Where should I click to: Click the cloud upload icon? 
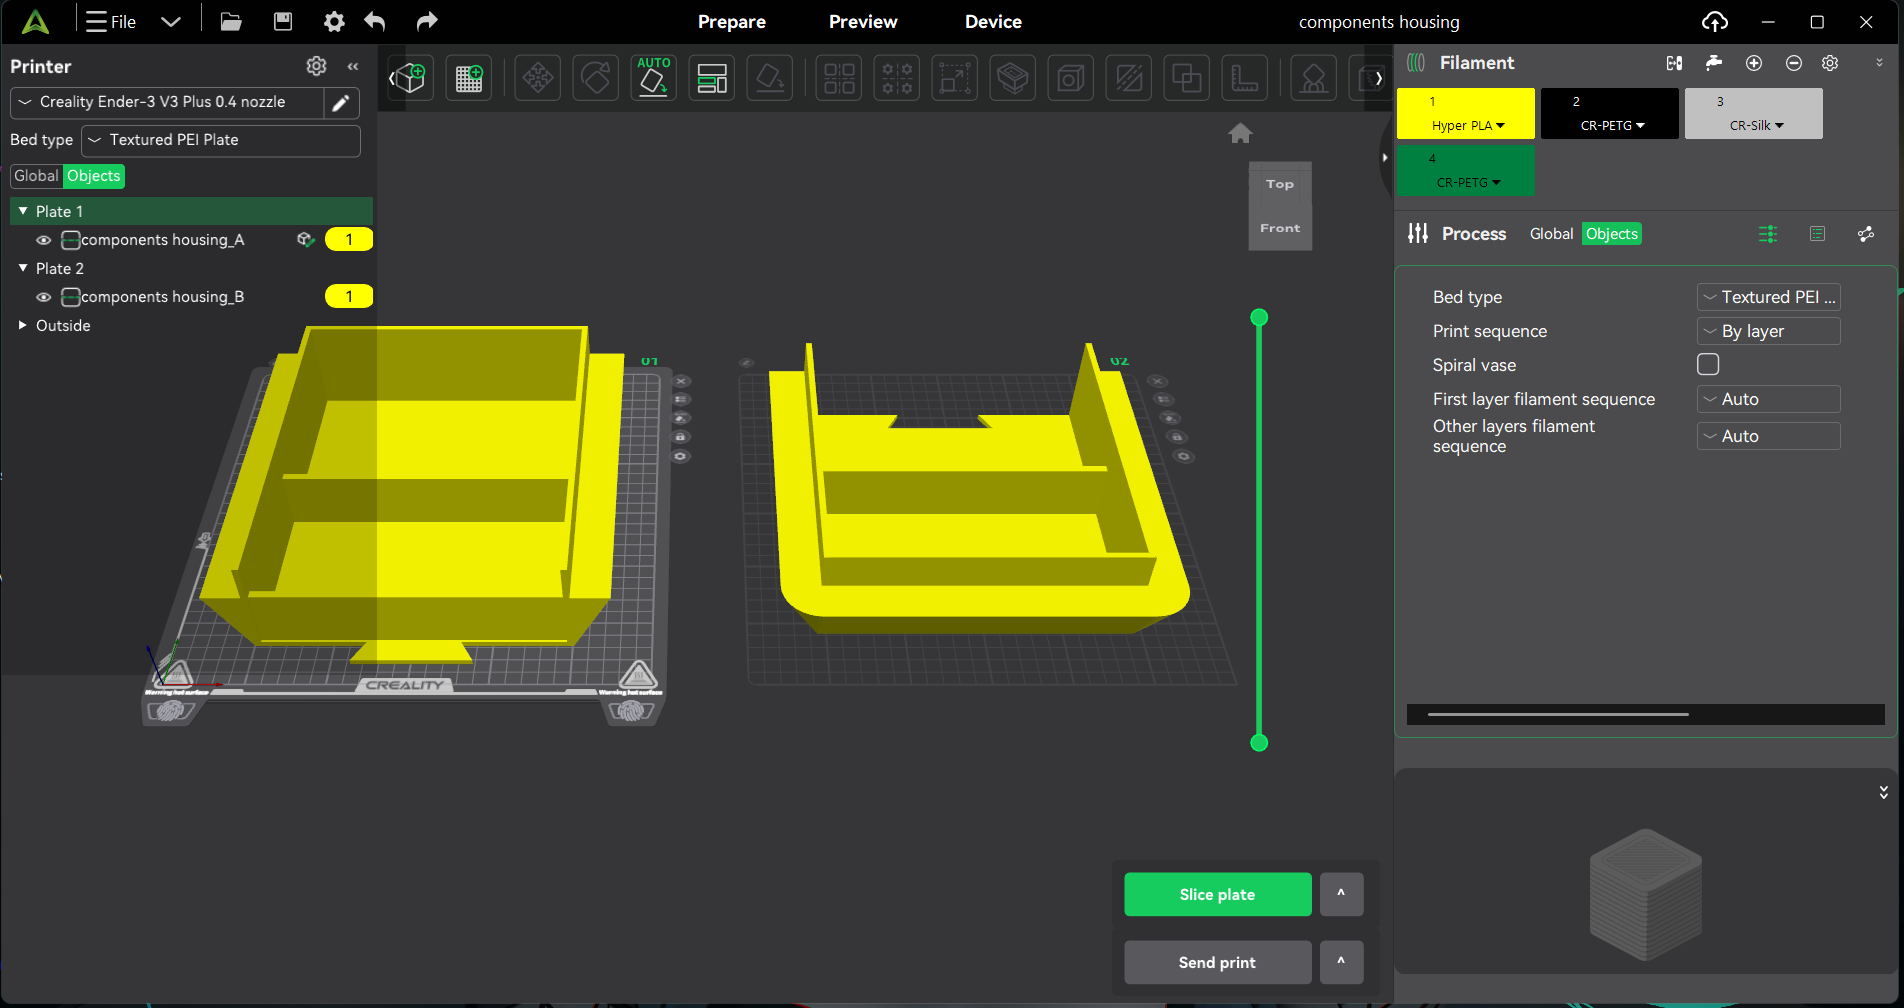pos(1715,21)
